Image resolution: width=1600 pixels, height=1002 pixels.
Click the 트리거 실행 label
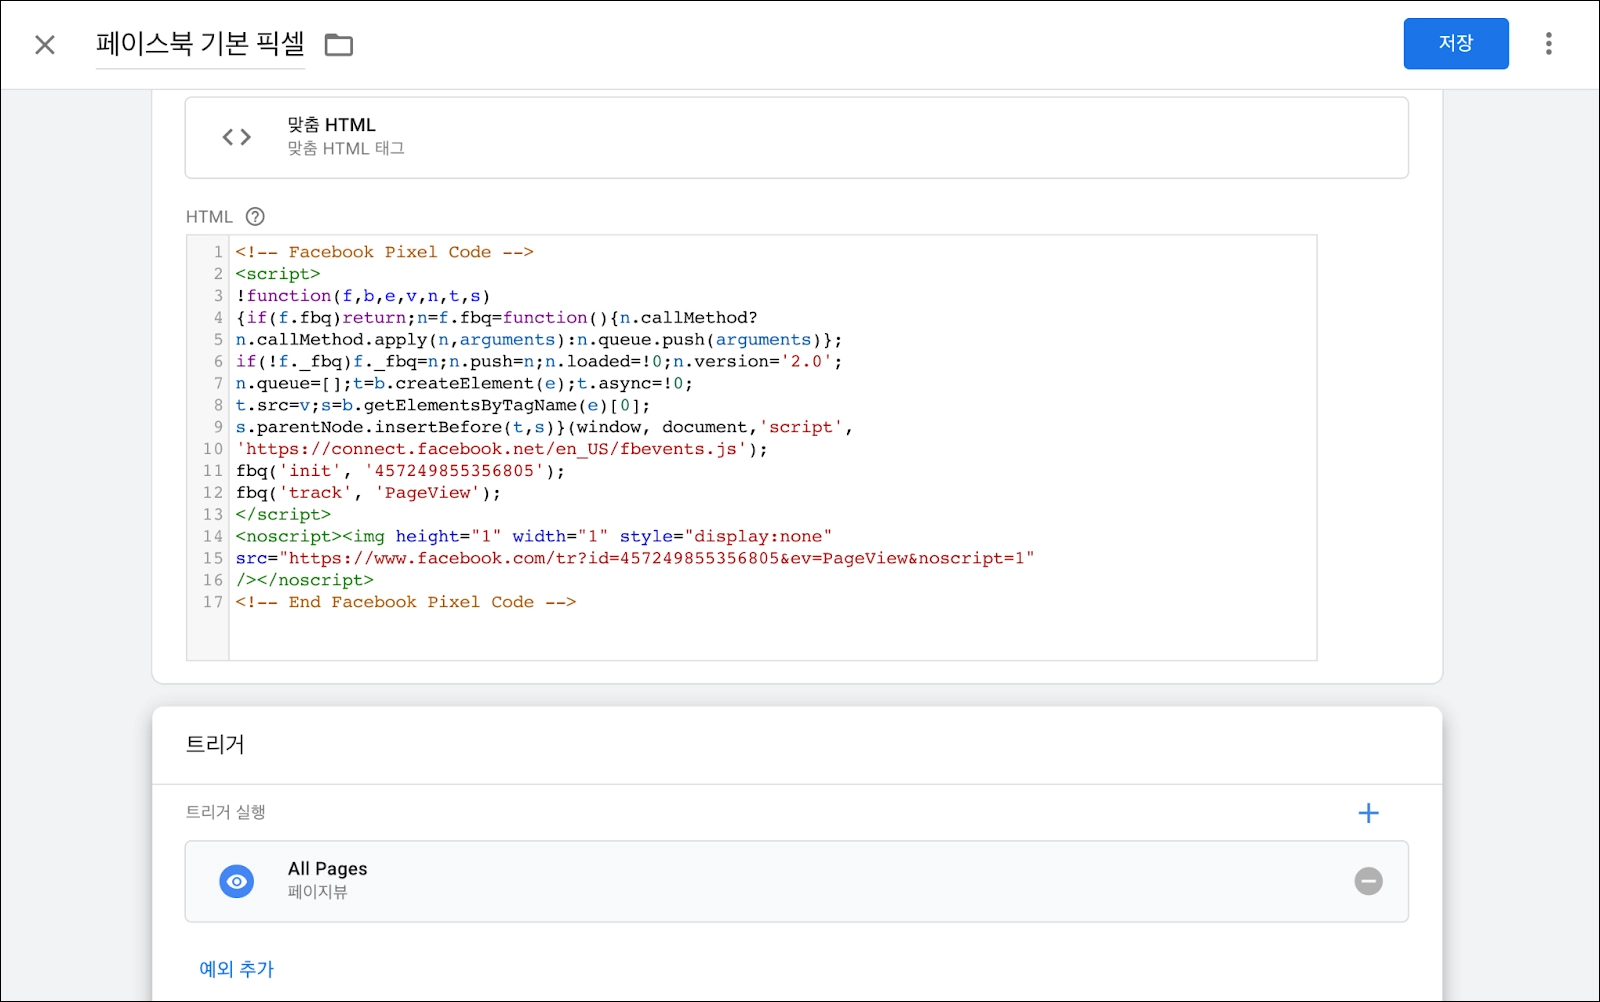226,812
